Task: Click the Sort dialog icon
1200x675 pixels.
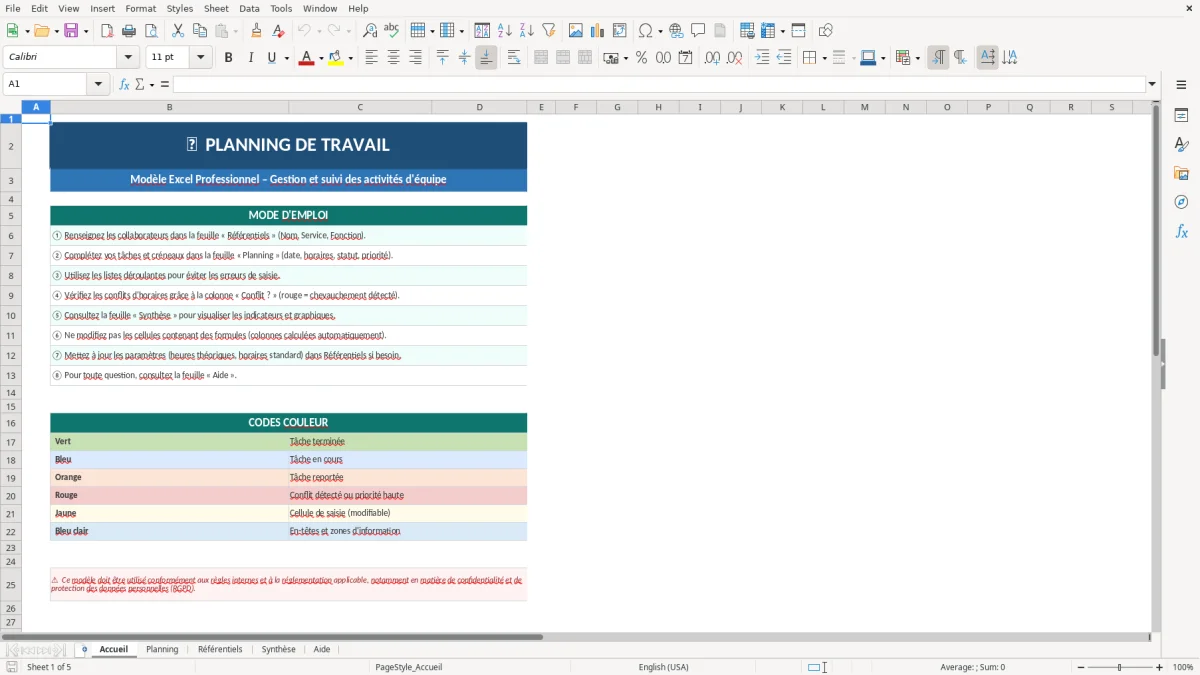Action: [x=482, y=31]
